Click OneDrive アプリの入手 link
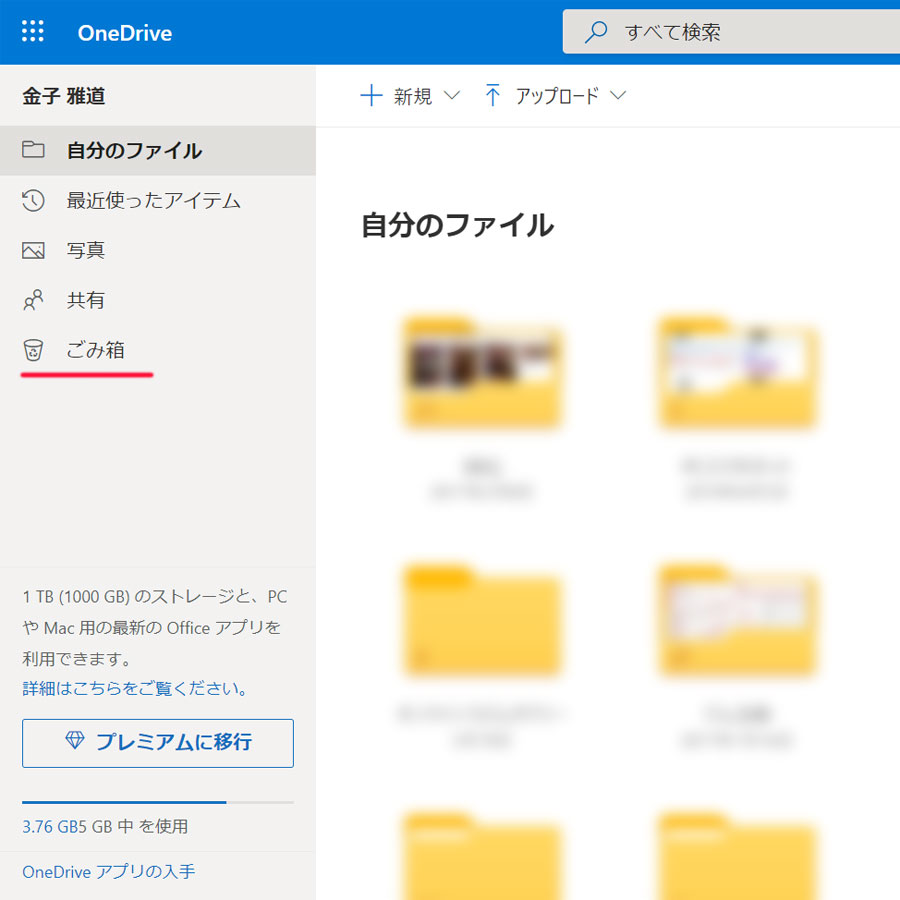900x900 pixels. pyautogui.click(x=109, y=872)
